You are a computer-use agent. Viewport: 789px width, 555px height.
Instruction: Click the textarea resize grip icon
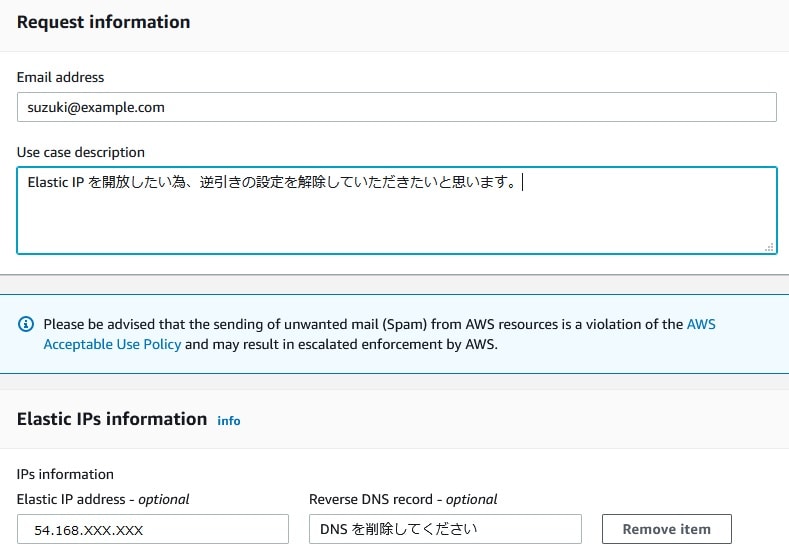[769, 247]
